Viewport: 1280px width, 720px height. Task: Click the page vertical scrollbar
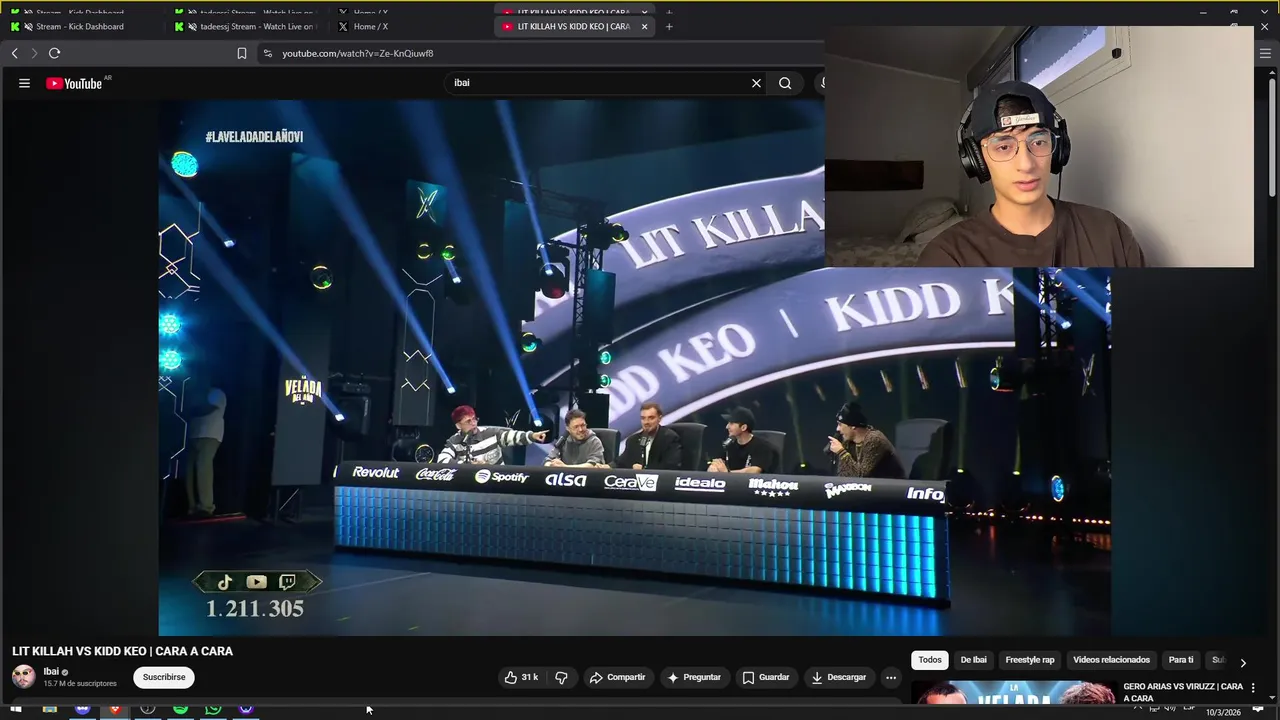tap(1273, 135)
